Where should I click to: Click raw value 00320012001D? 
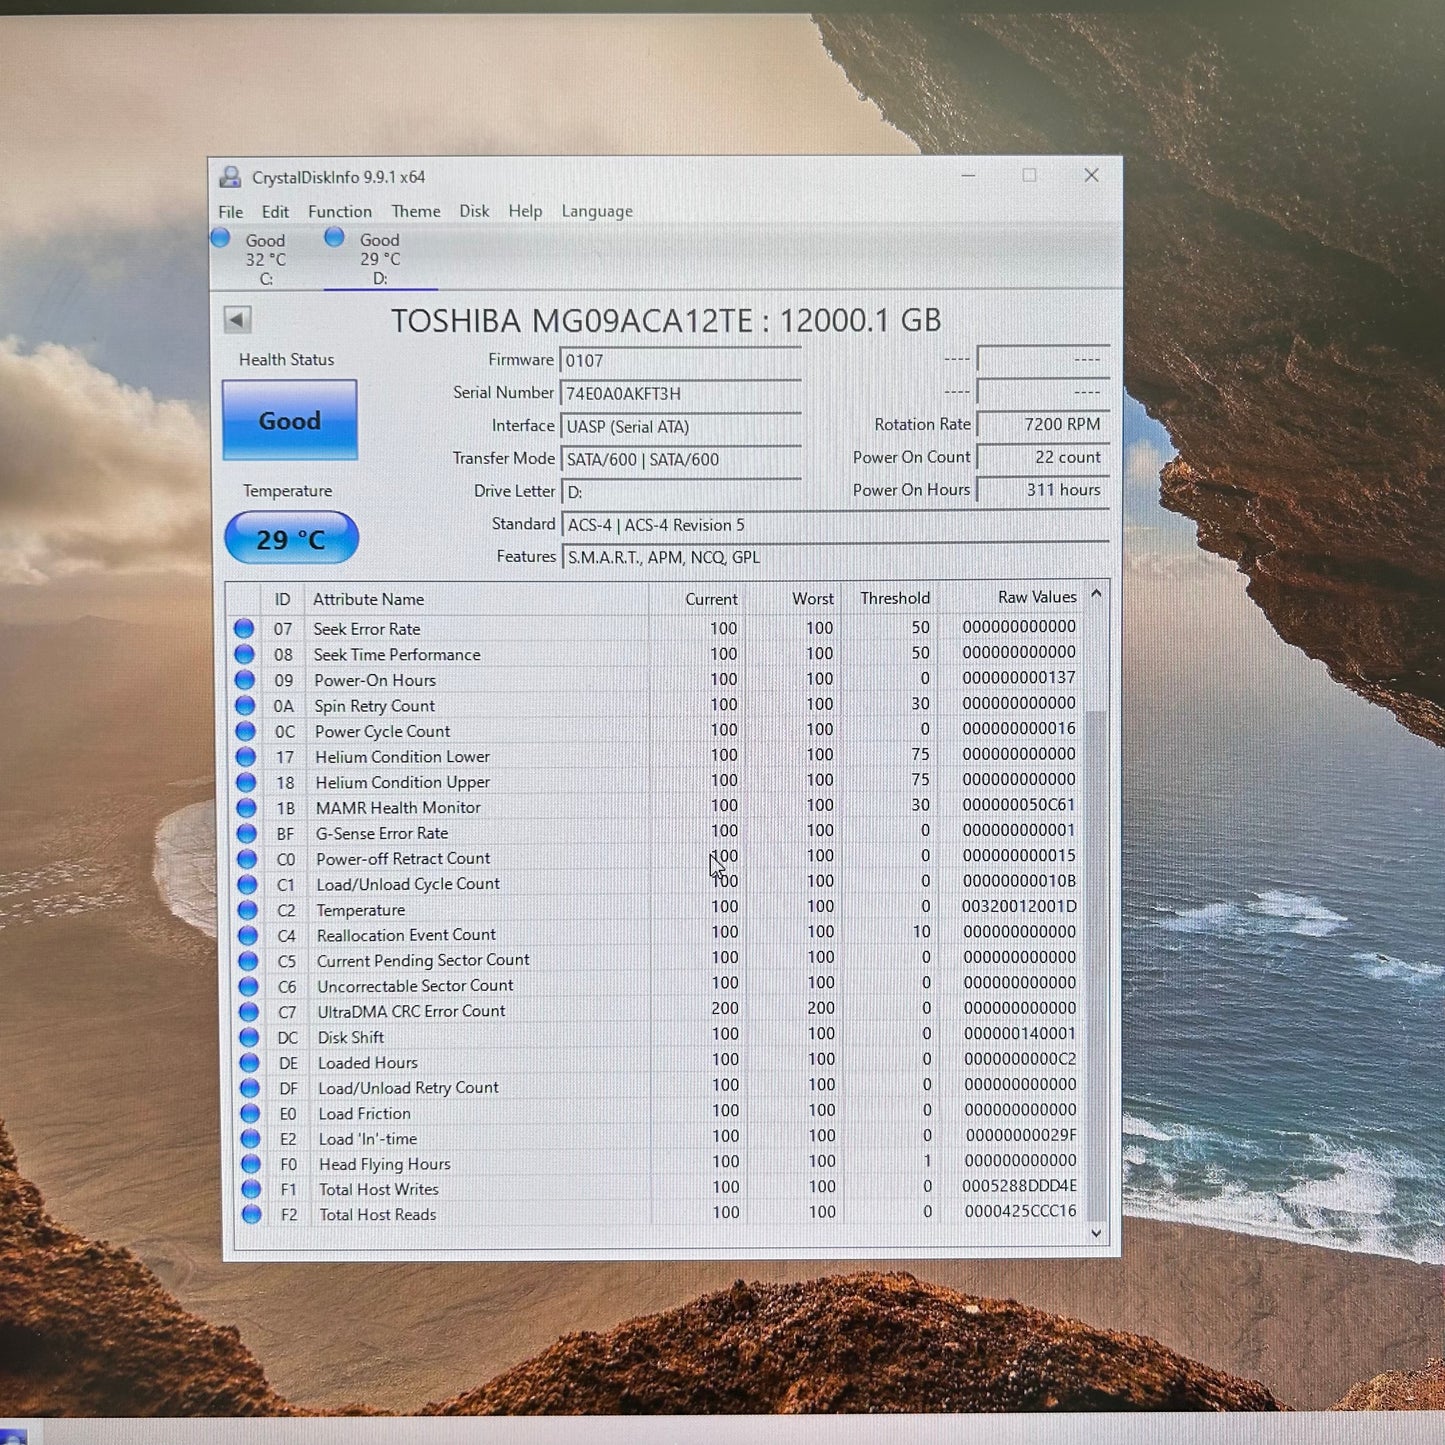click(x=1019, y=906)
